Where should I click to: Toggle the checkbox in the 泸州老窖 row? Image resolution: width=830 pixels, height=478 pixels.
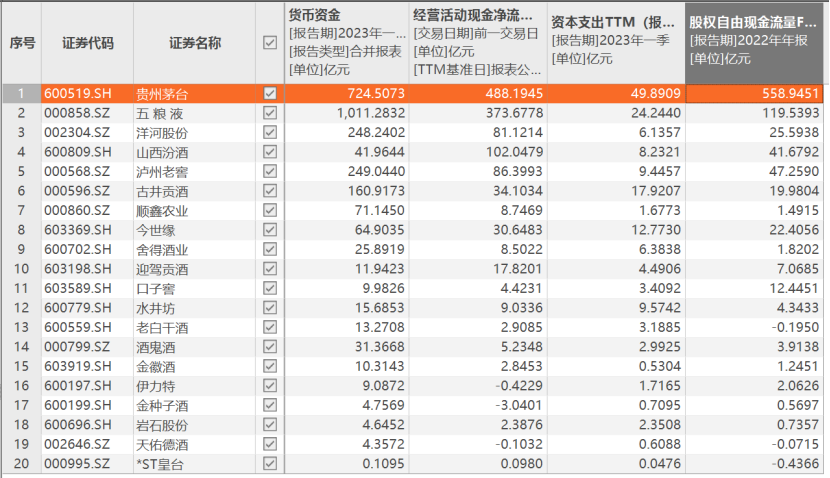point(269,172)
